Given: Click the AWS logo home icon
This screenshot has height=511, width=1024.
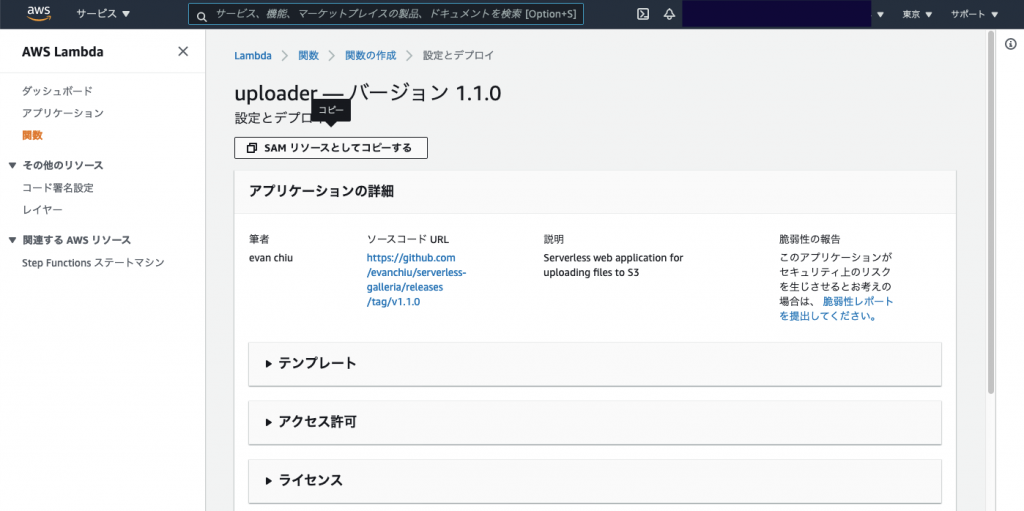Looking at the screenshot, I should coord(39,13).
